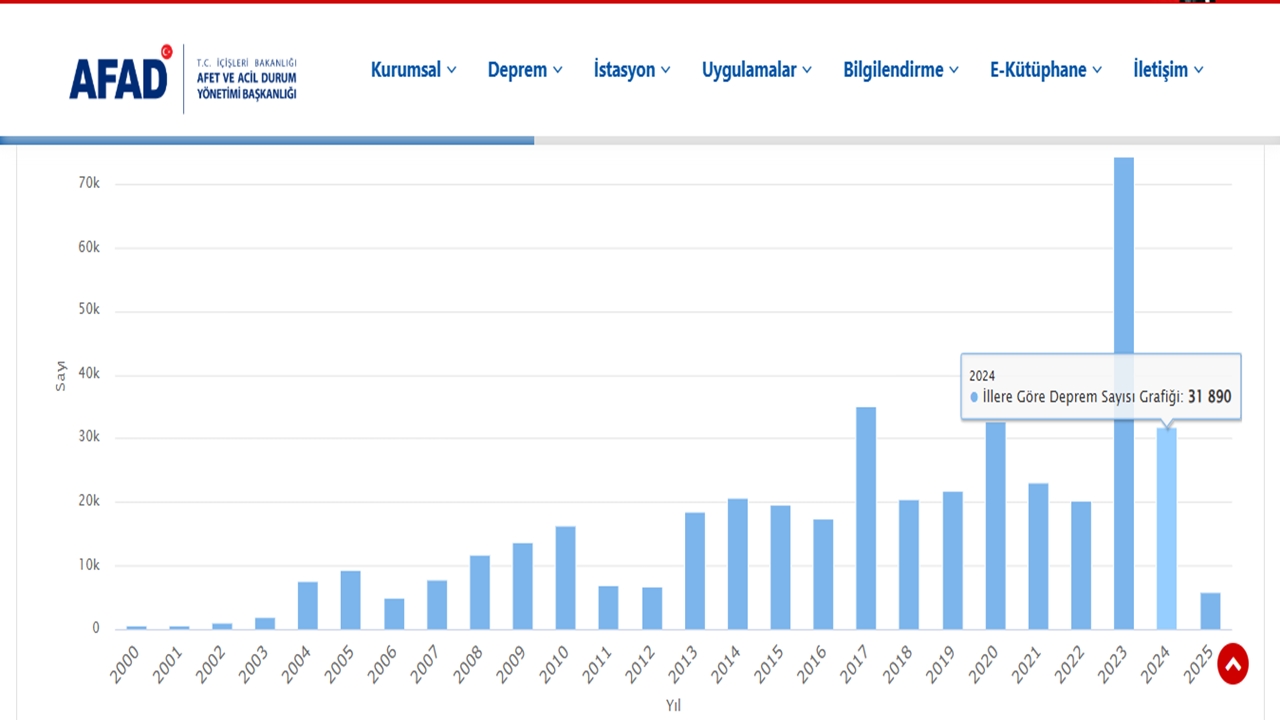Expand the chevron next to İstasyon
The width and height of the screenshot is (1280, 720).
665,70
